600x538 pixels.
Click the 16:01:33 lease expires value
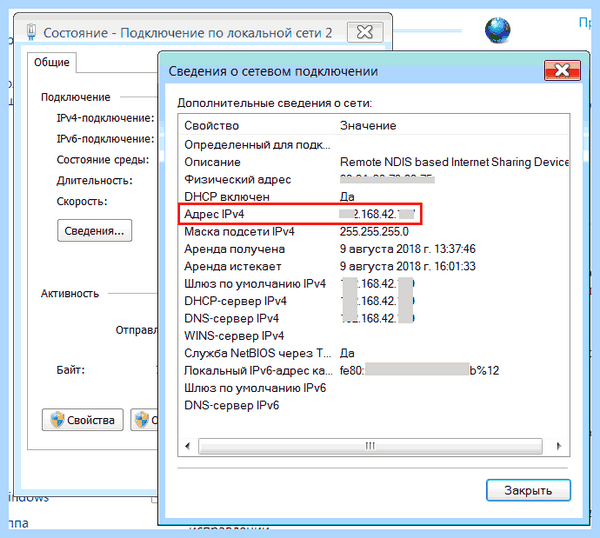pos(455,266)
